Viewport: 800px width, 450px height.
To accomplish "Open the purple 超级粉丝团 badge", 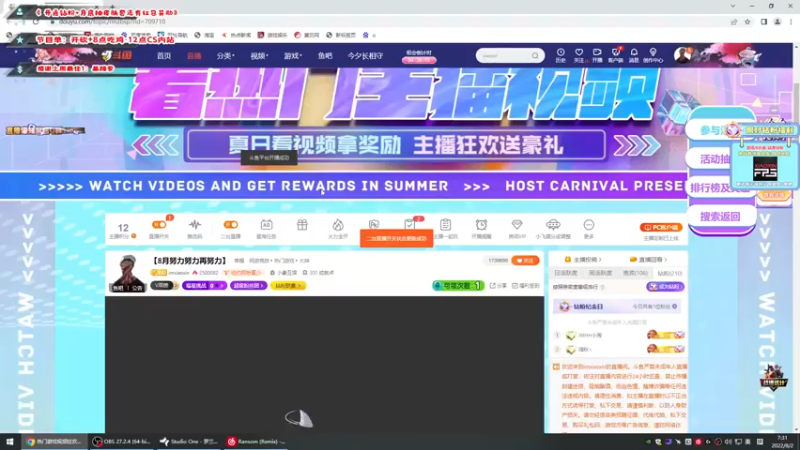I will [x=248, y=286].
